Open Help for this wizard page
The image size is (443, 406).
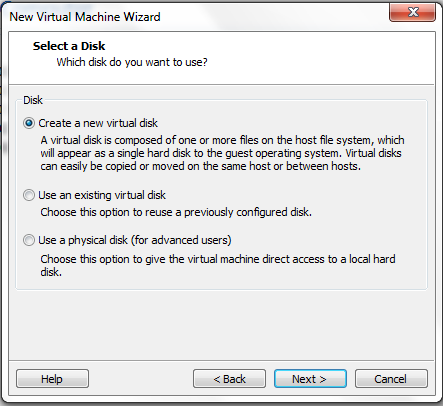click(x=52, y=379)
